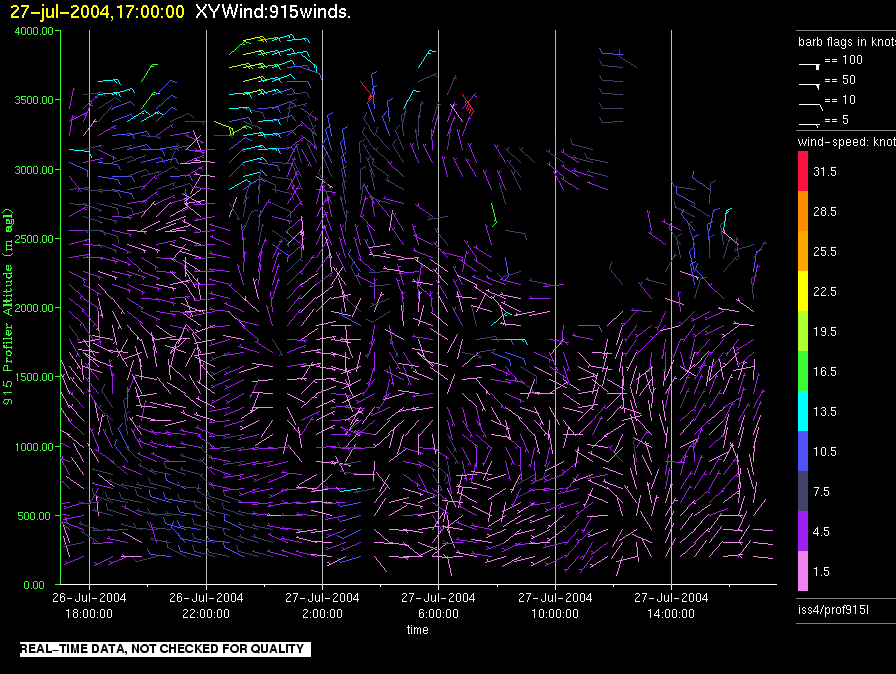Click the 22.5 knots yellow color swatch

tap(803, 291)
